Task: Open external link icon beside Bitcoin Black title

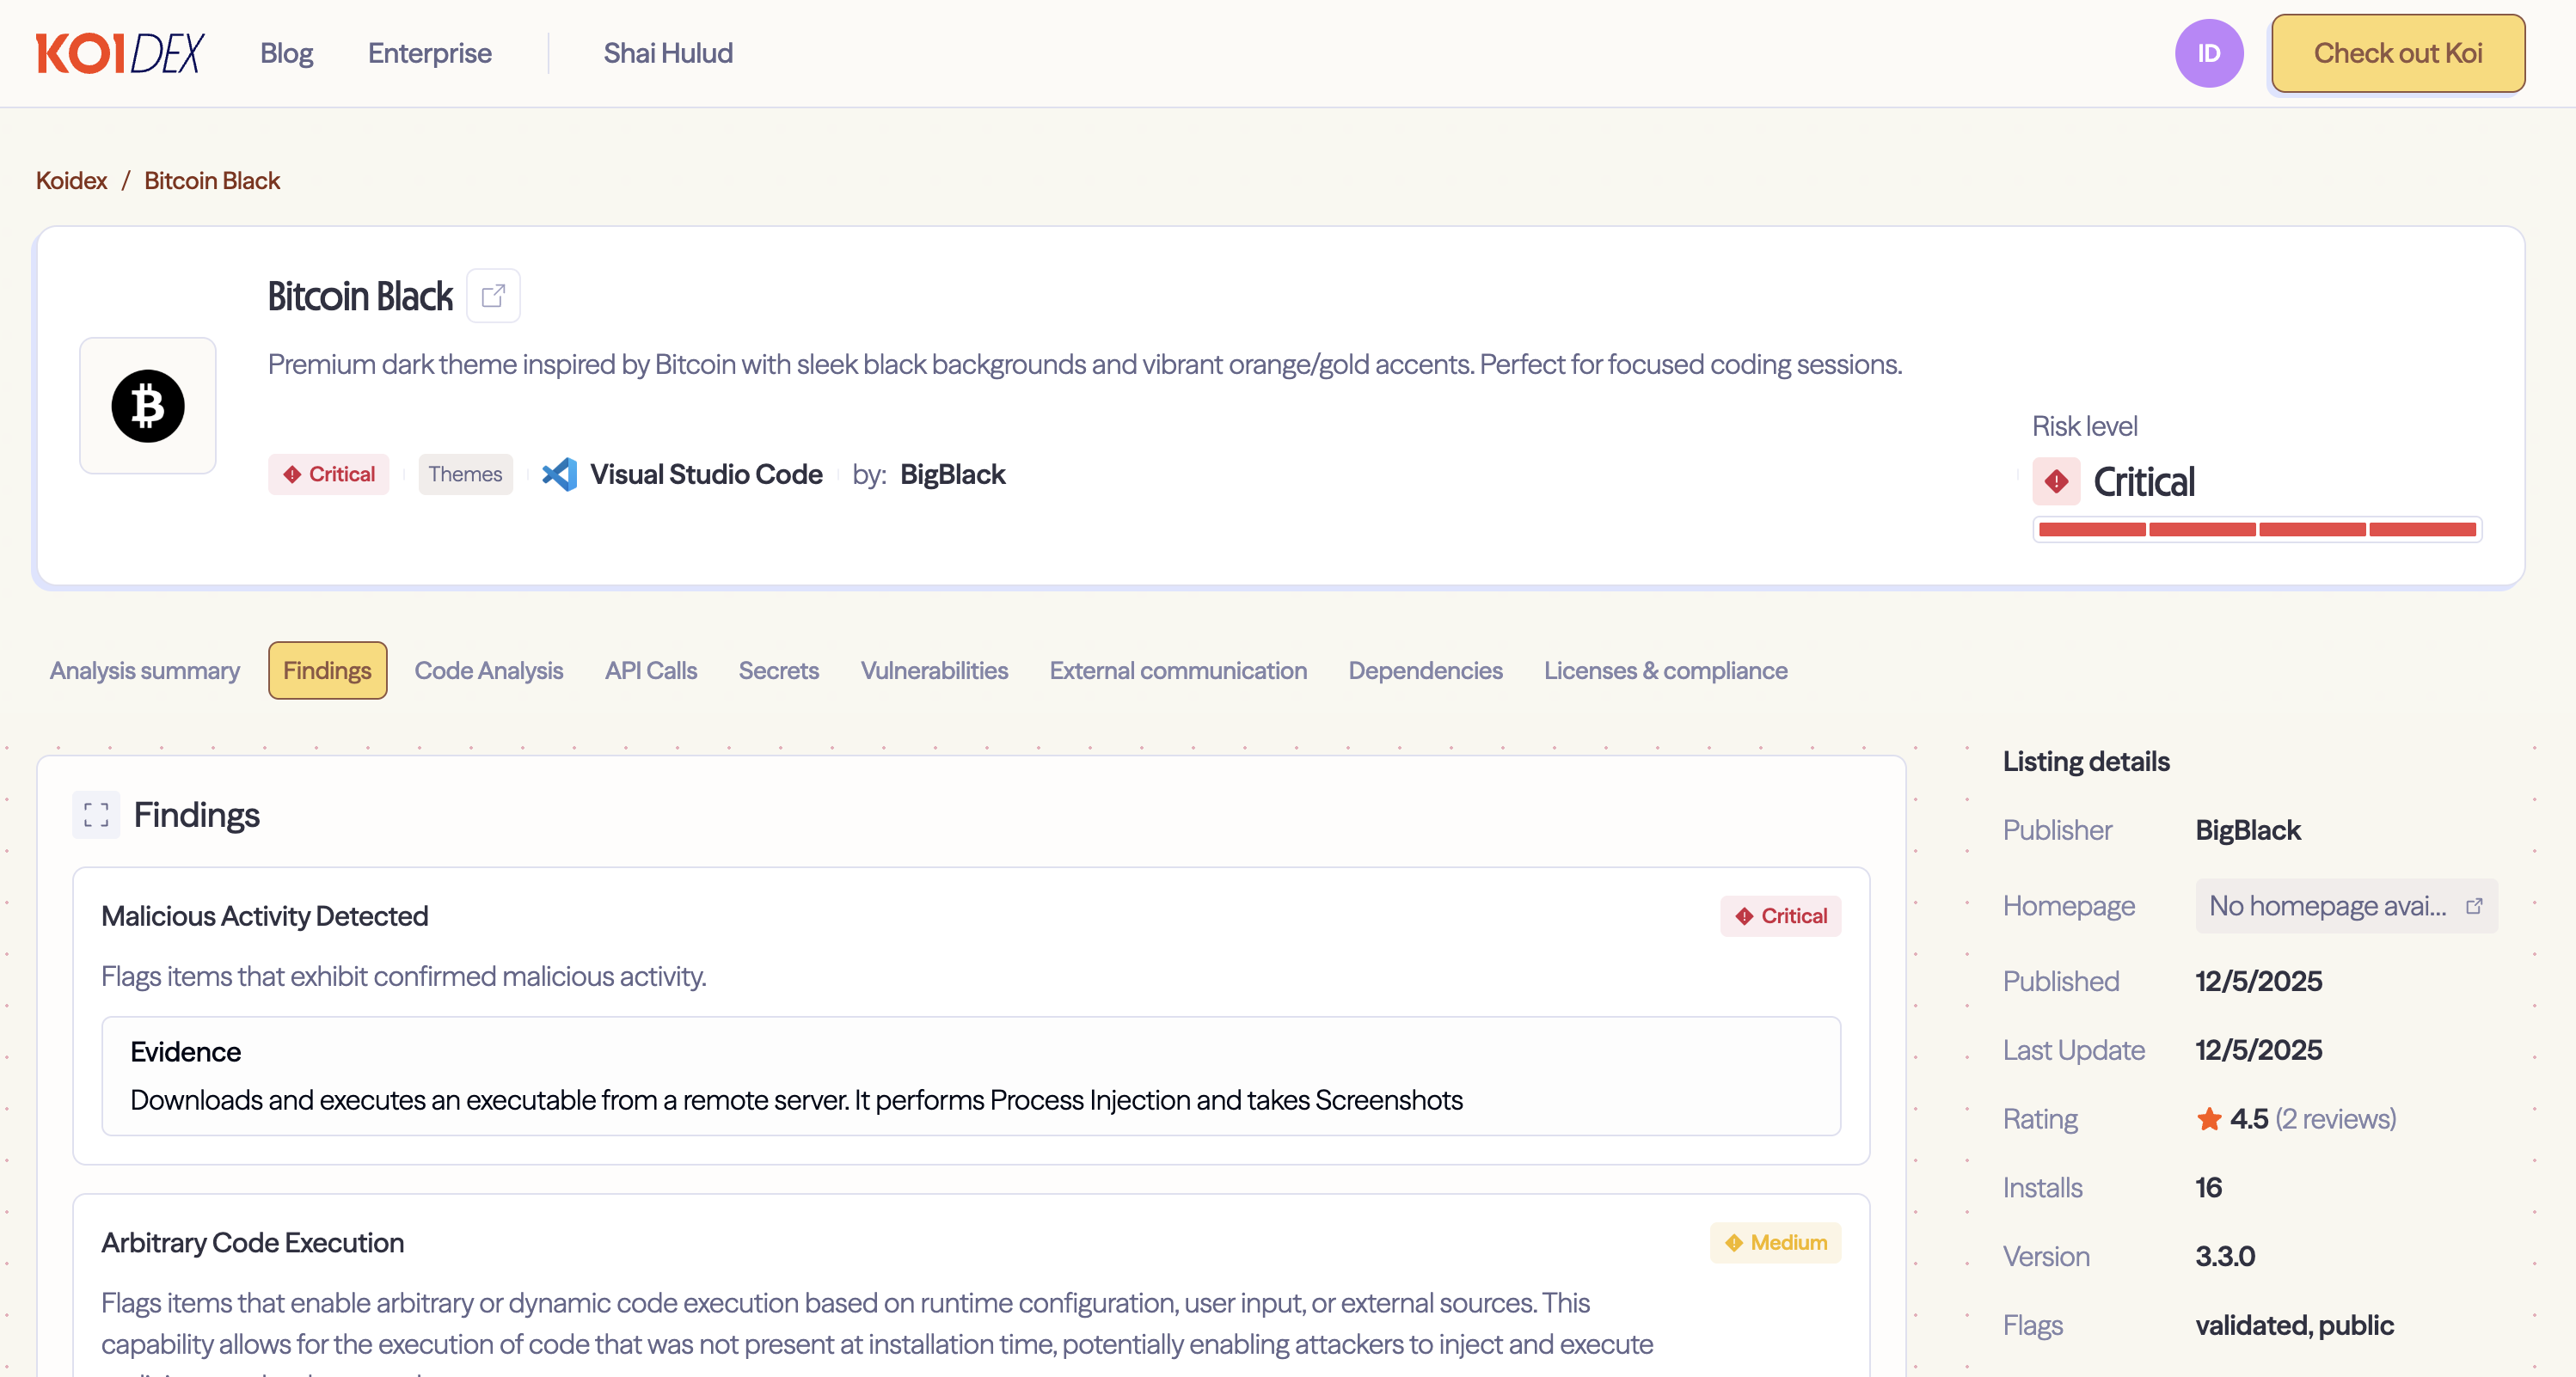Action: point(493,296)
